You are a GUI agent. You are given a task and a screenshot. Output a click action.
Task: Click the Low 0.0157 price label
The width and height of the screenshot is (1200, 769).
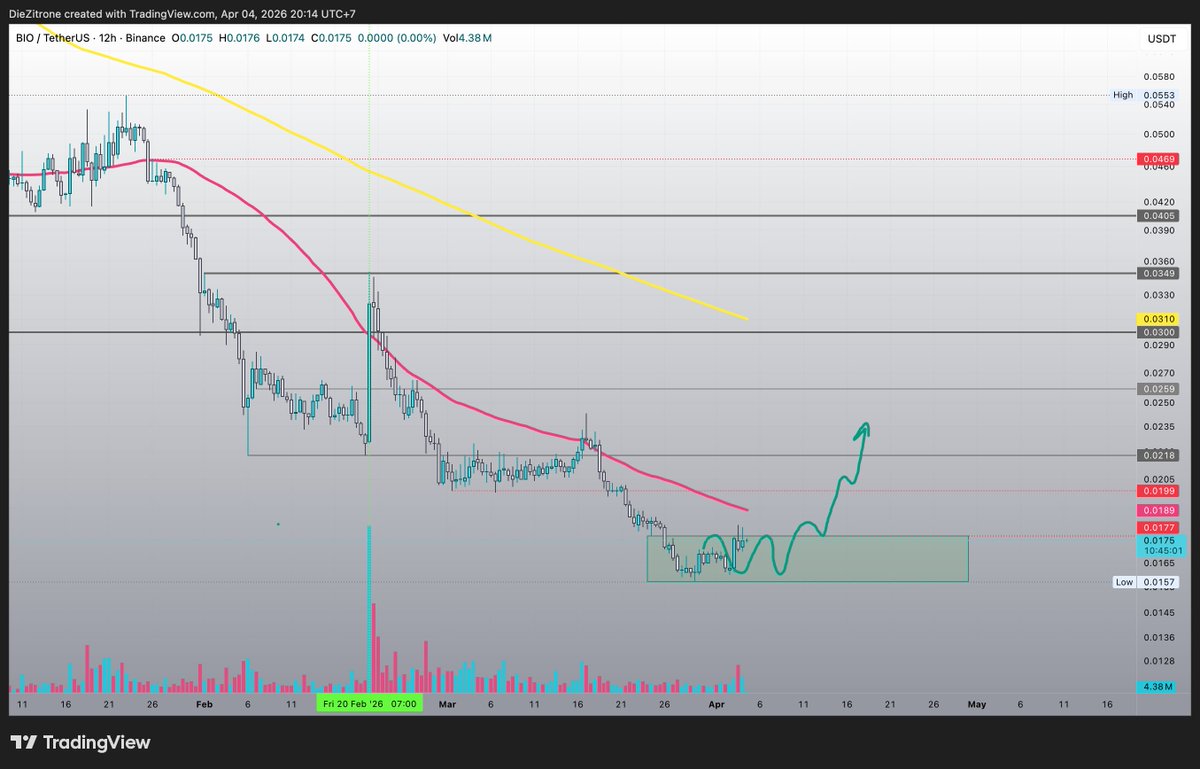tap(1145, 582)
